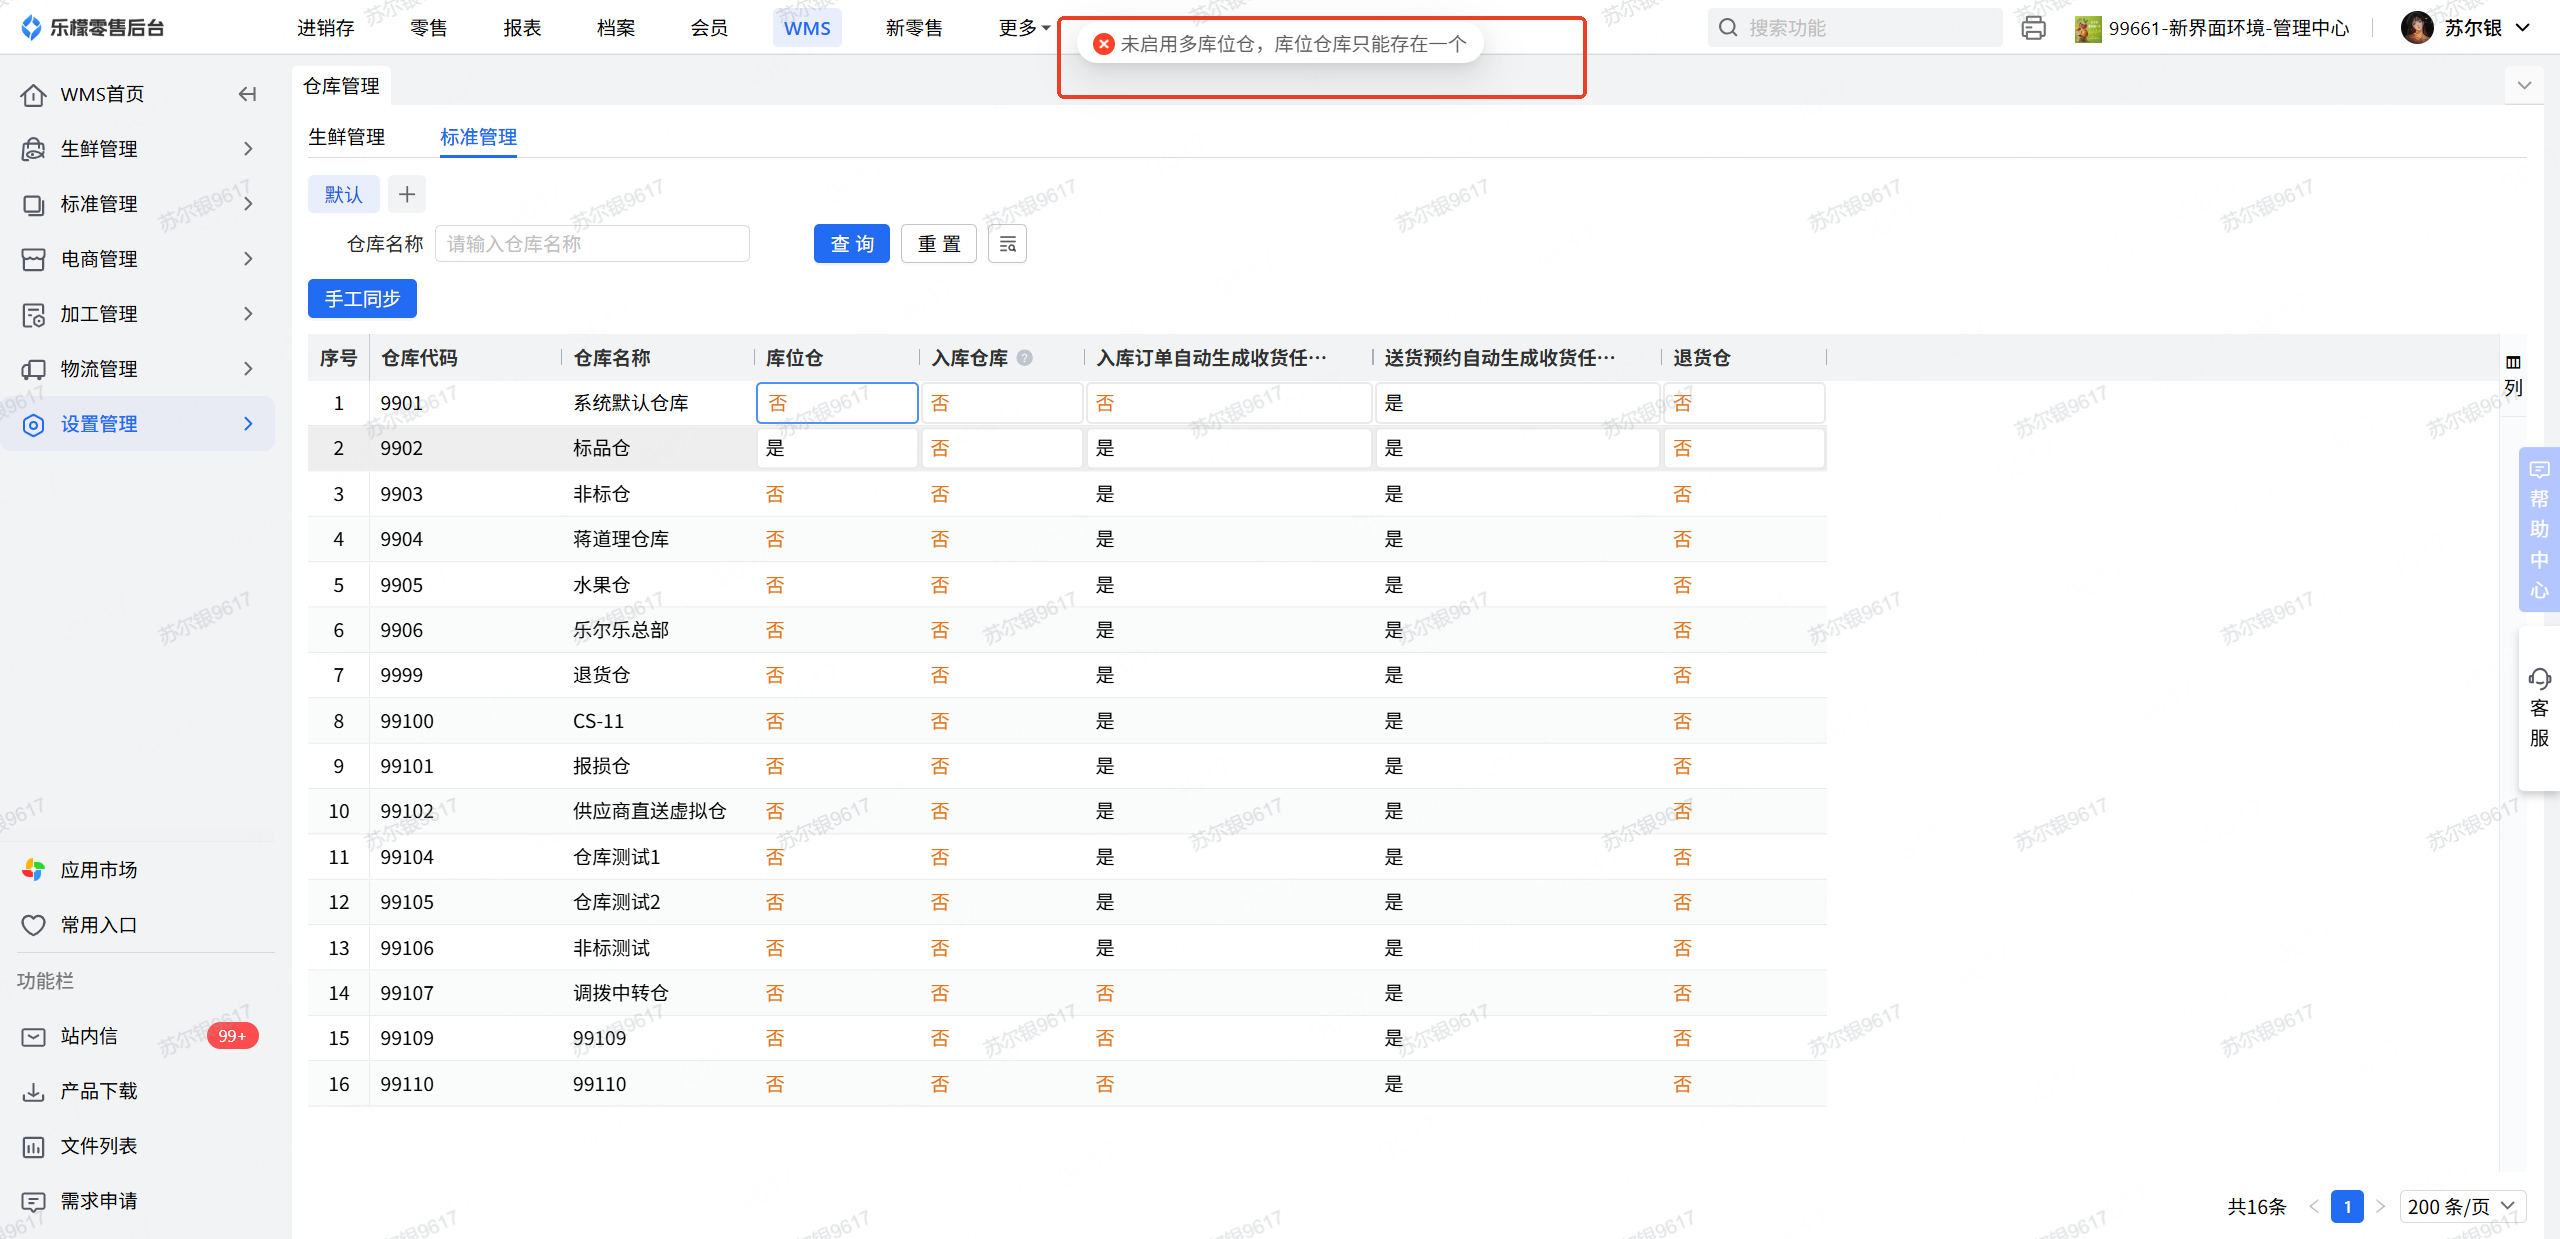2560x1239 pixels.
Task: Add a new view with the plus icon
Action: pos(406,194)
